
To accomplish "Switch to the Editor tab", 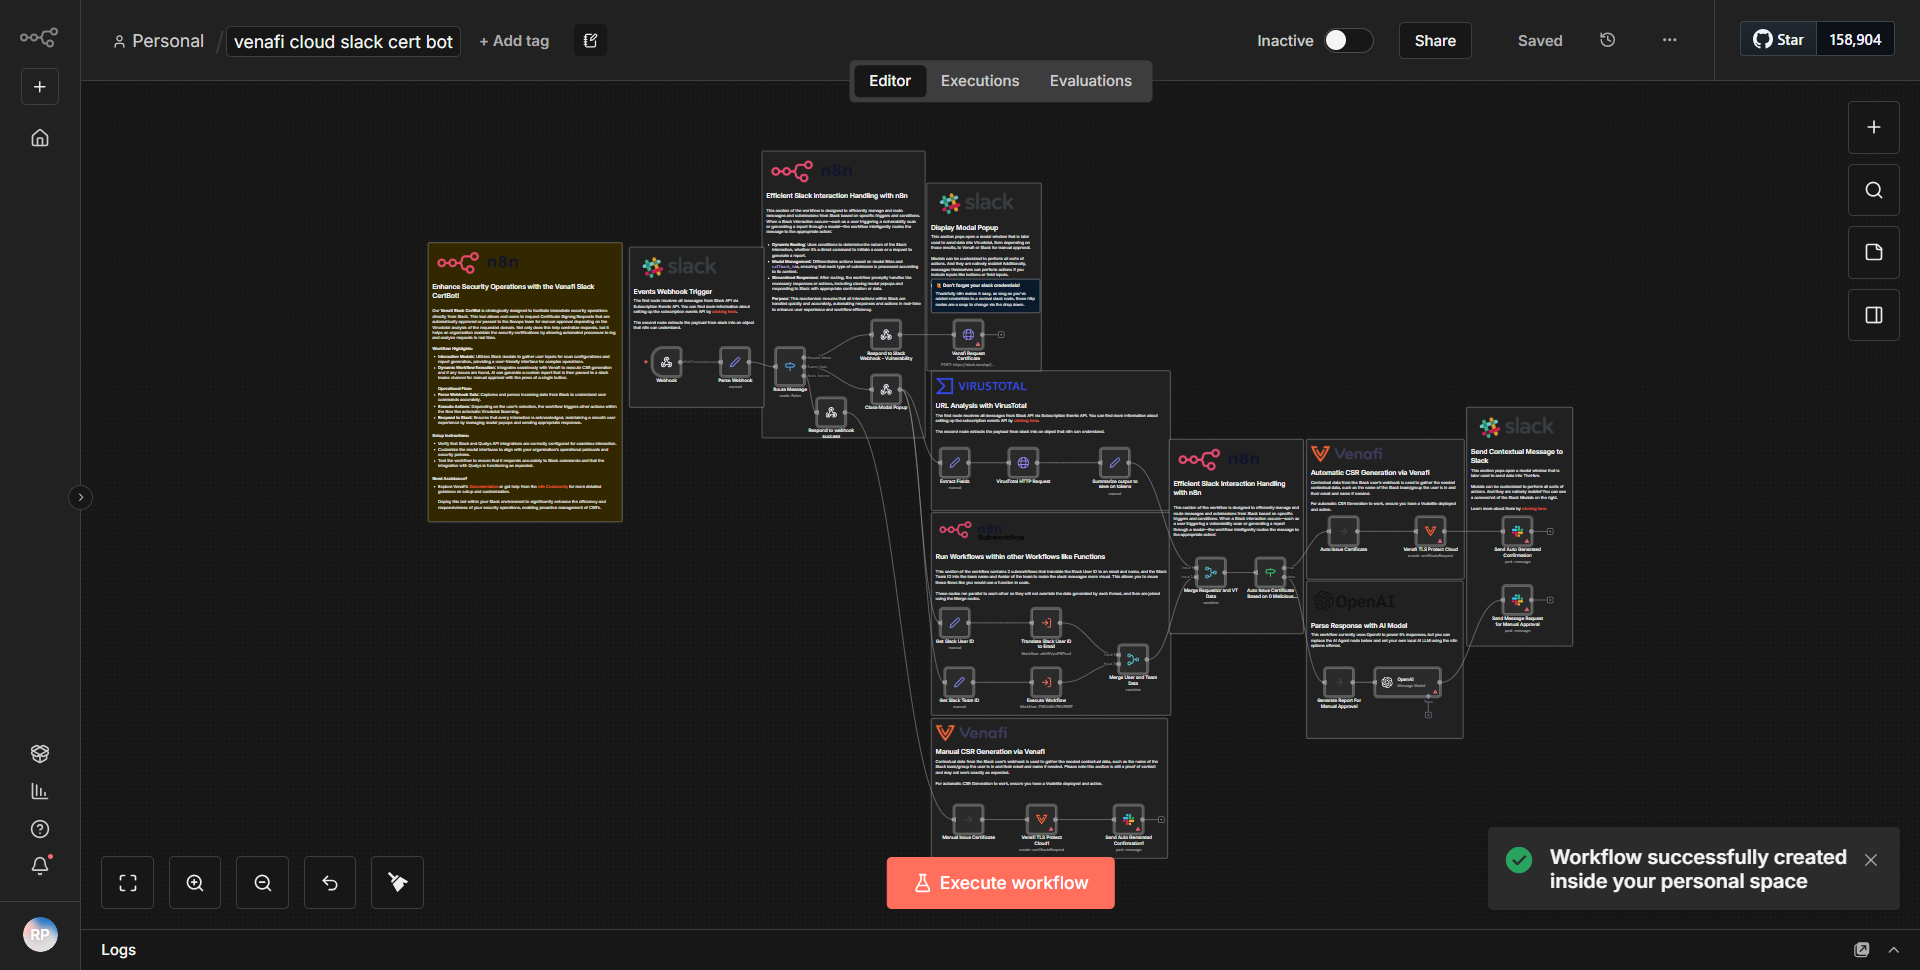I will [x=890, y=81].
